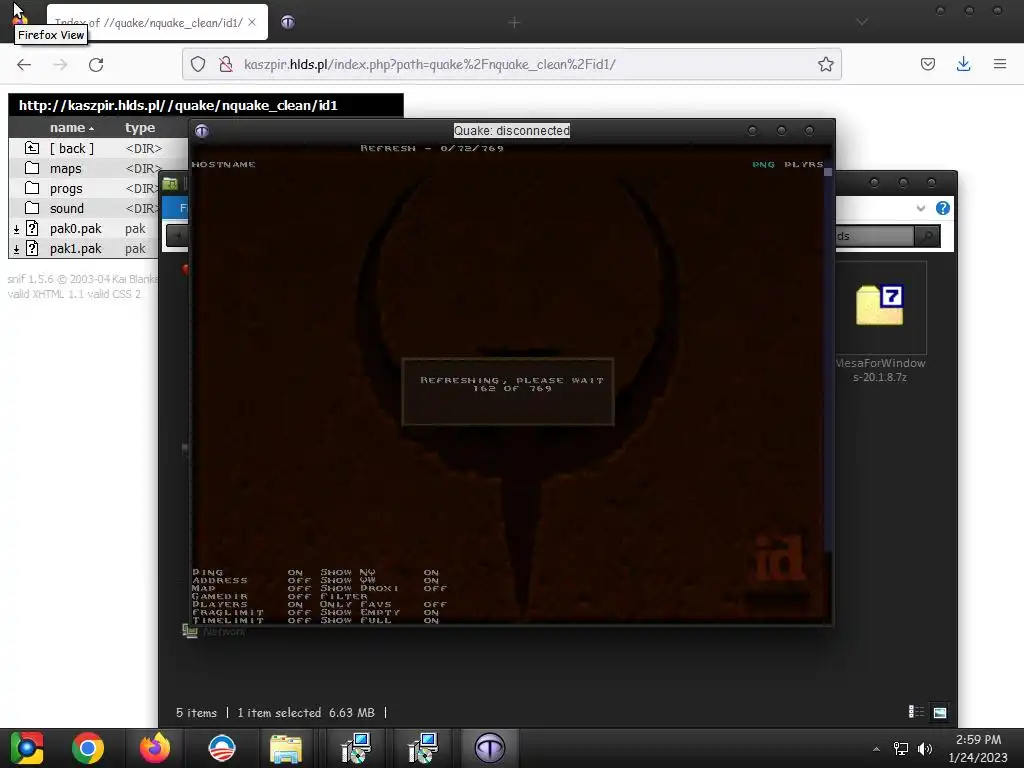The height and width of the screenshot is (768, 1024).
Task: Switch explorer to details view icon
Action: (x=916, y=712)
